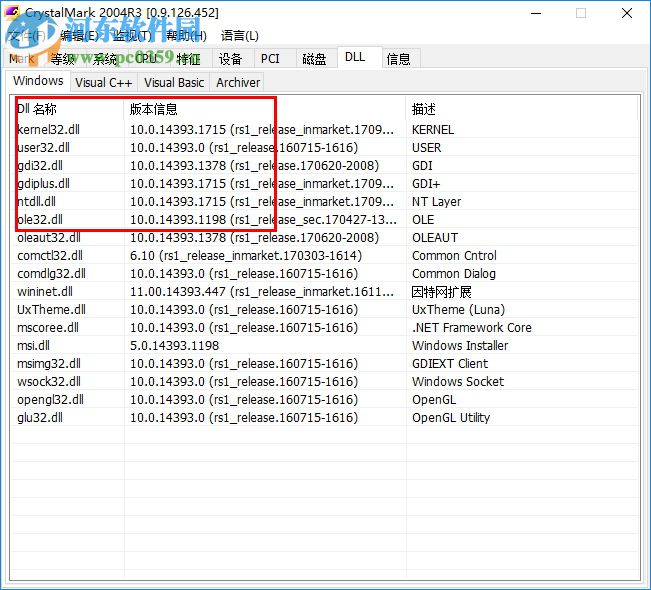651x590 pixels.
Task: Open the Visual Basic sub-tab
Action: (174, 82)
